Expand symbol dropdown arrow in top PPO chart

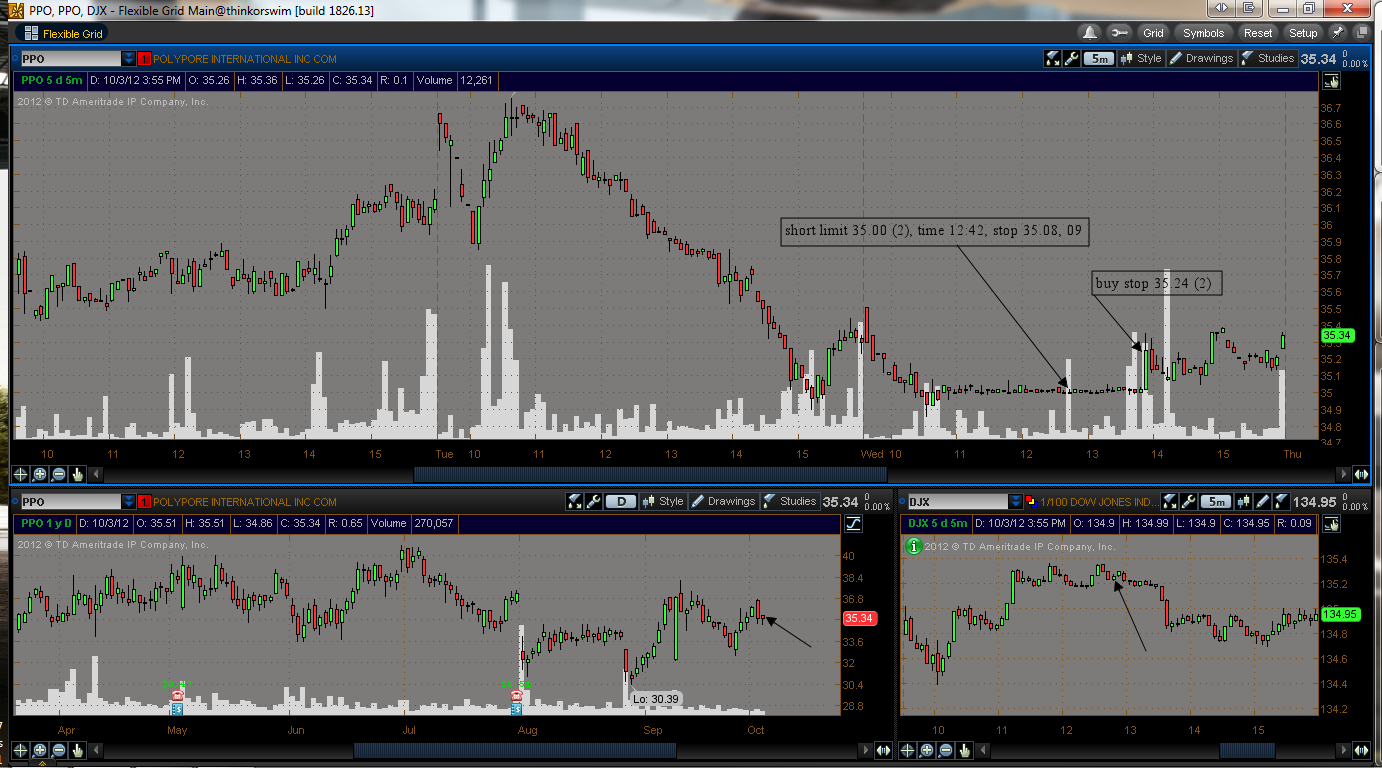coord(129,58)
